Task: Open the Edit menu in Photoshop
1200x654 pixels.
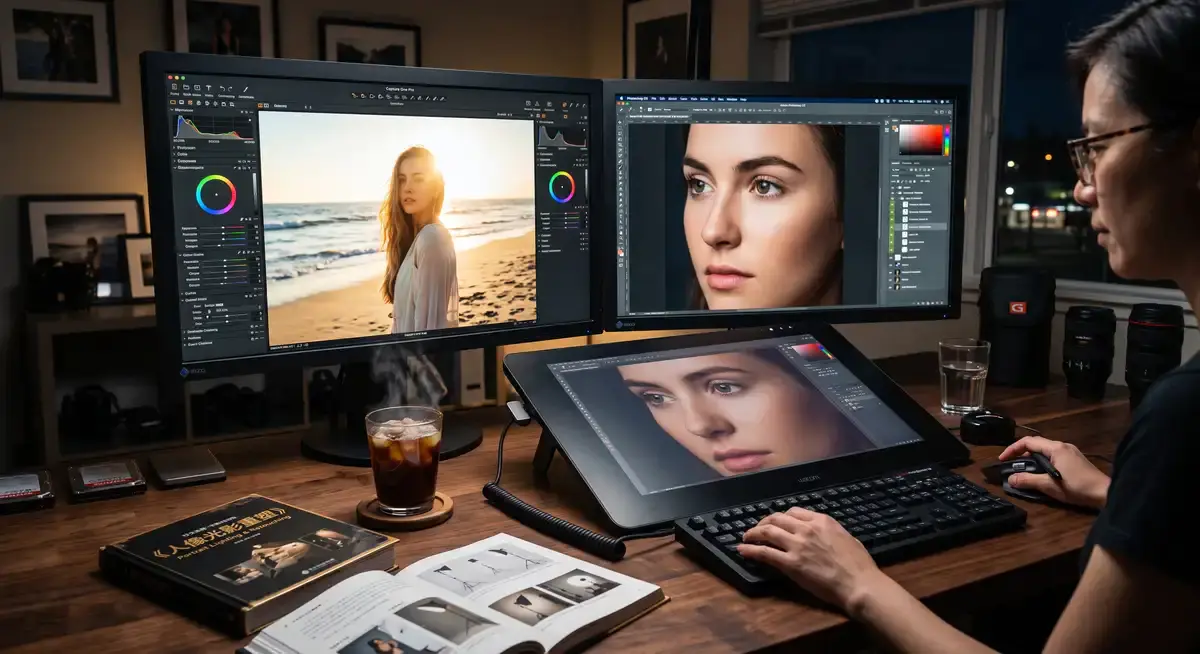Action: tap(662, 98)
